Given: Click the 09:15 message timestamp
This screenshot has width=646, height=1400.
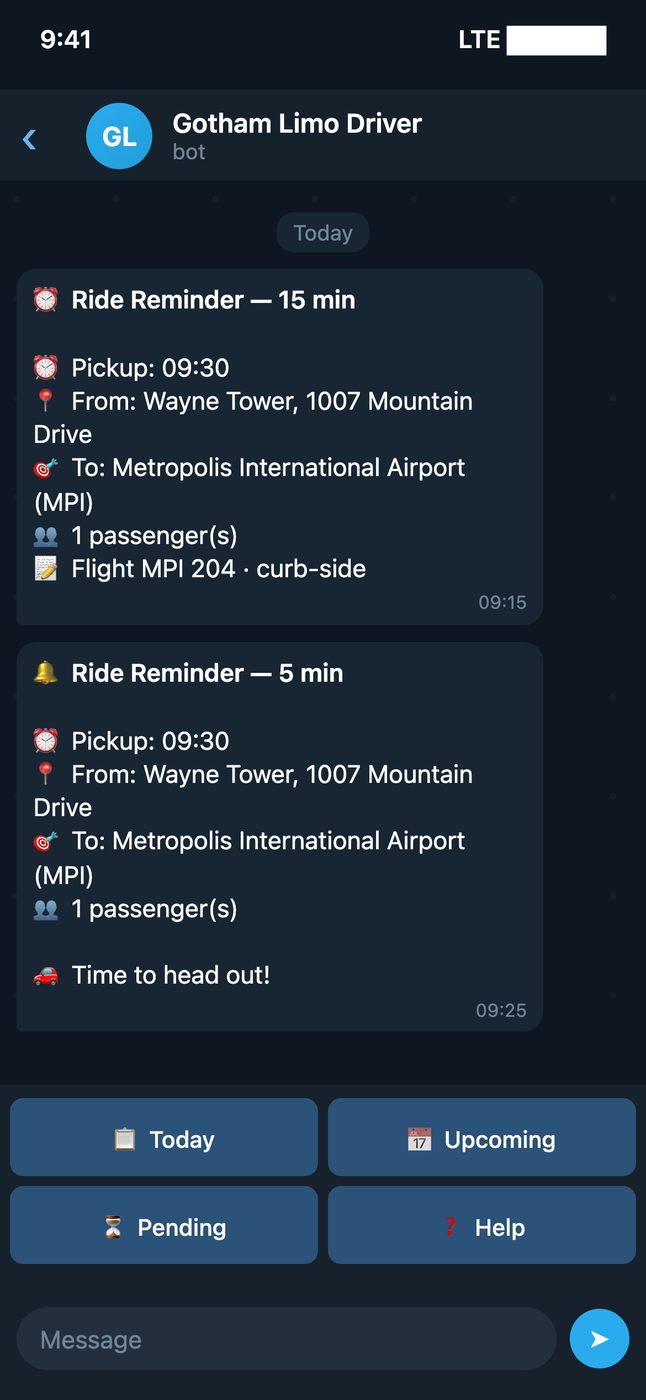Looking at the screenshot, I should point(502,602).
